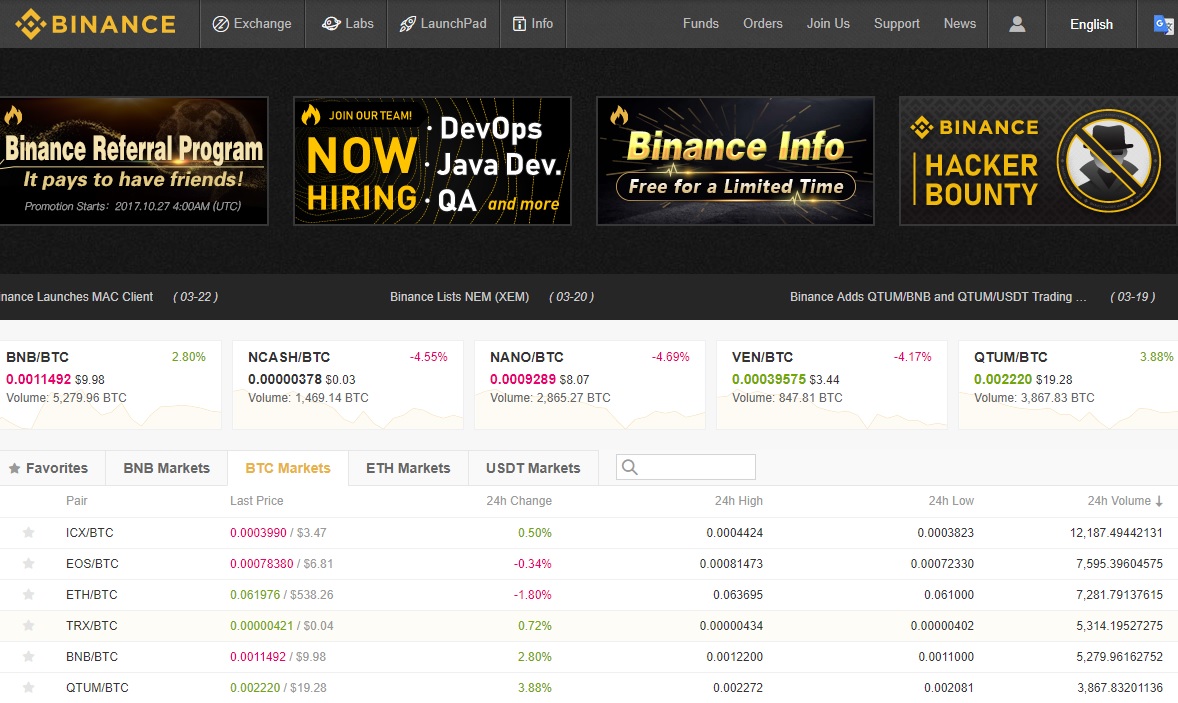Click the ETH 24h low 0.061000
The width and height of the screenshot is (1178, 703).
point(949,594)
